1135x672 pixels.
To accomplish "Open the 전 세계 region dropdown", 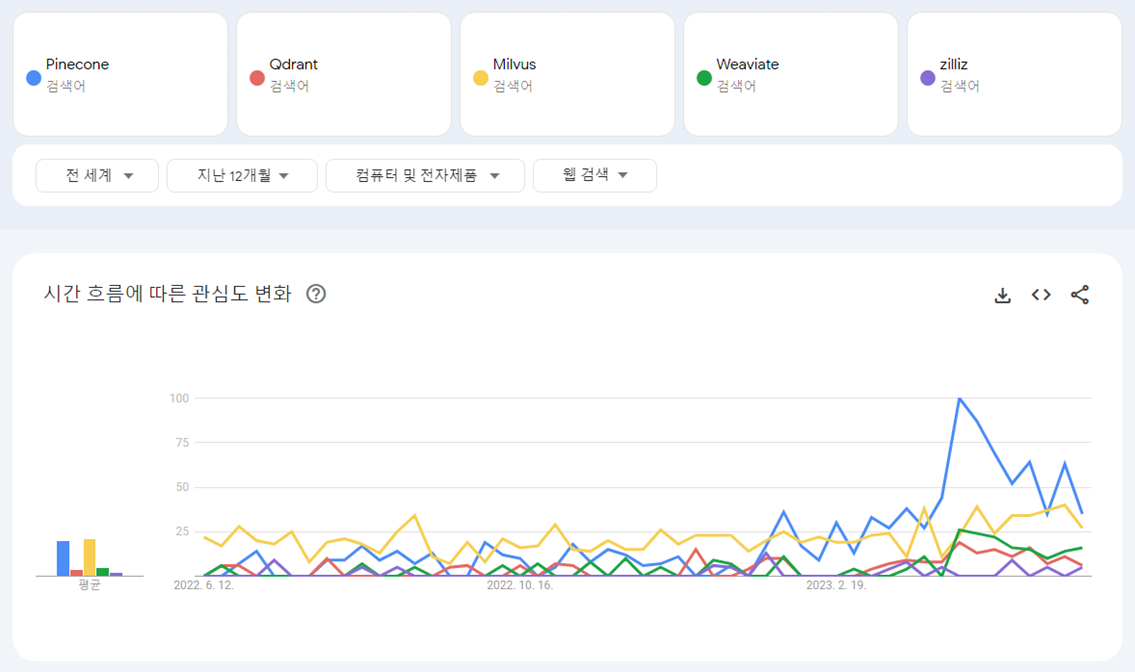I will click(97, 175).
